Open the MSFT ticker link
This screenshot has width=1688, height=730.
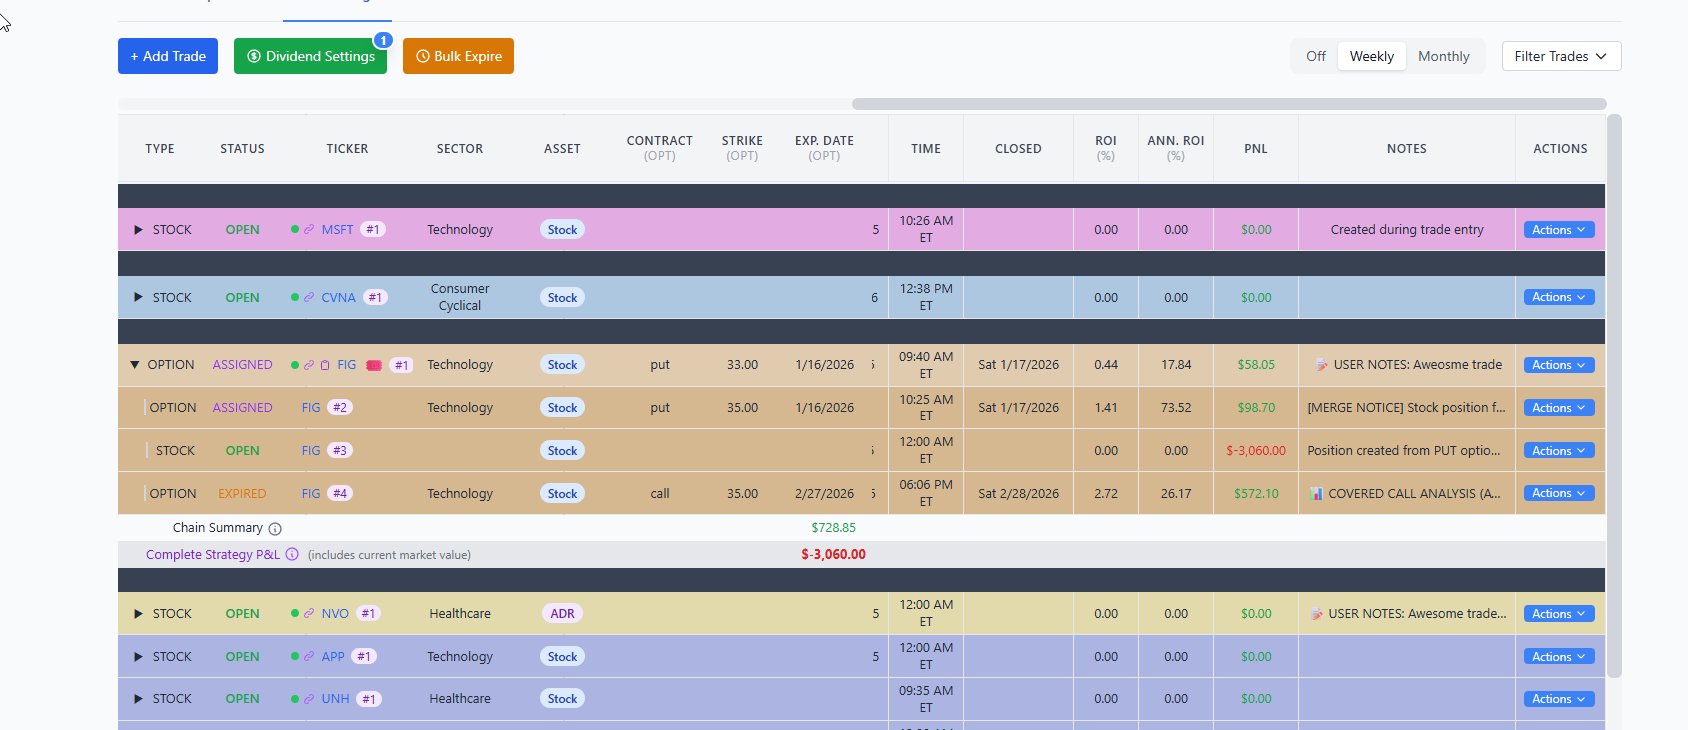point(337,230)
